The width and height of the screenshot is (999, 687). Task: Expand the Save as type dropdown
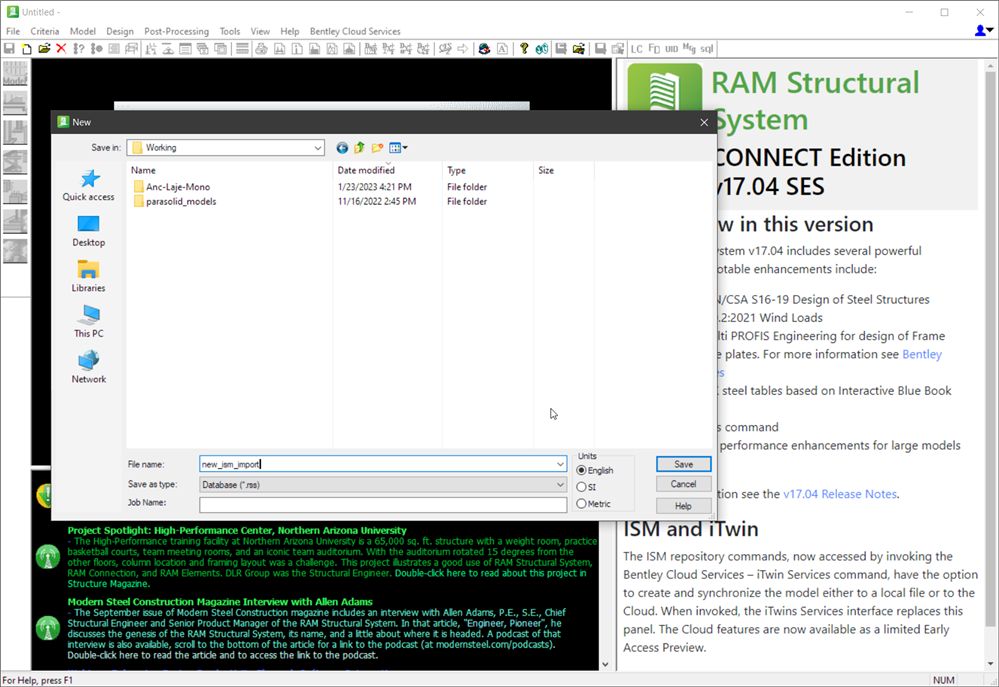560,485
